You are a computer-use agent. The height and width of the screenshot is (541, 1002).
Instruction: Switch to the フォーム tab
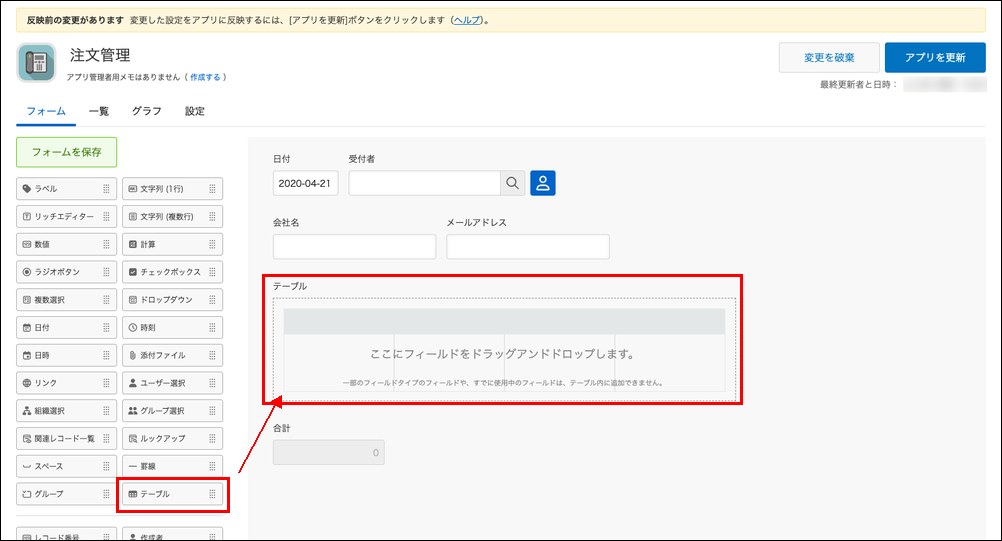pos(46,111)
